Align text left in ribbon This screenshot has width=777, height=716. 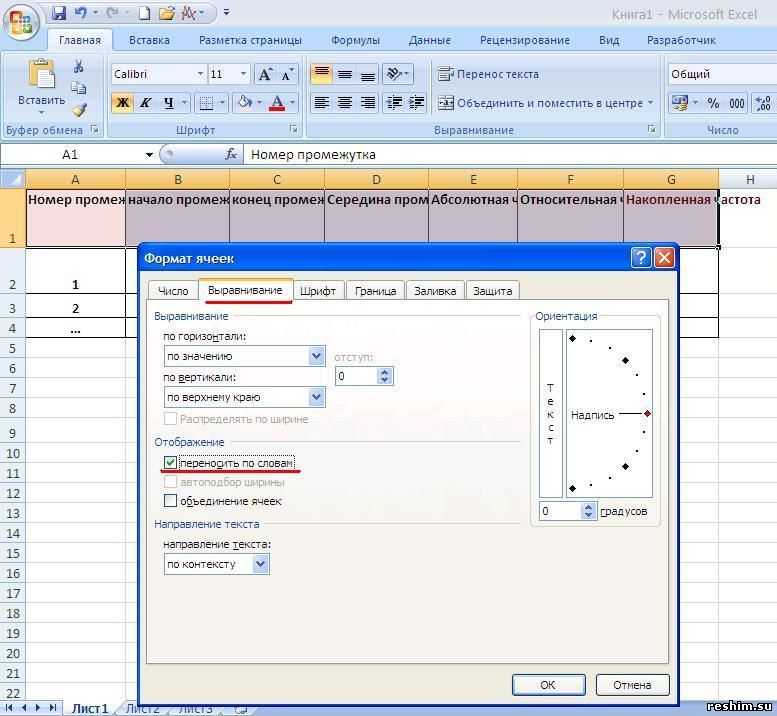(x=322, y=103)
